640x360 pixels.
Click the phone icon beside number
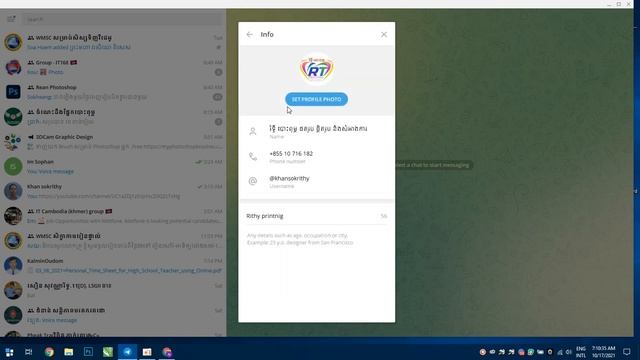(x=253, y=156)
